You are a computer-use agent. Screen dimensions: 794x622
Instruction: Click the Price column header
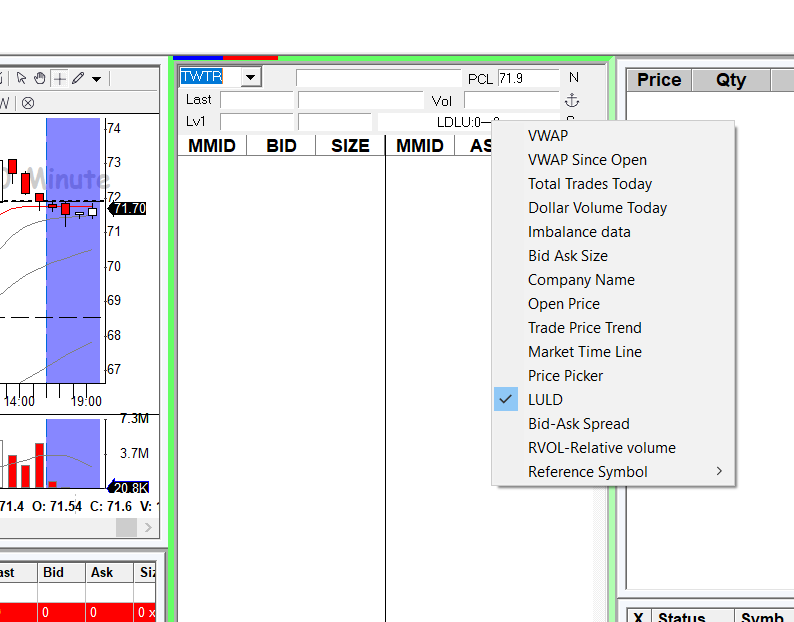pos(659,80)
